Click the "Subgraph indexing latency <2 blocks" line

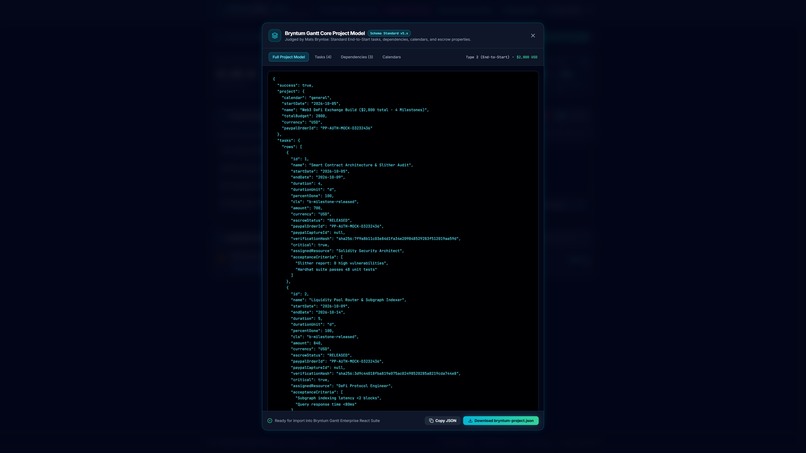338,398
